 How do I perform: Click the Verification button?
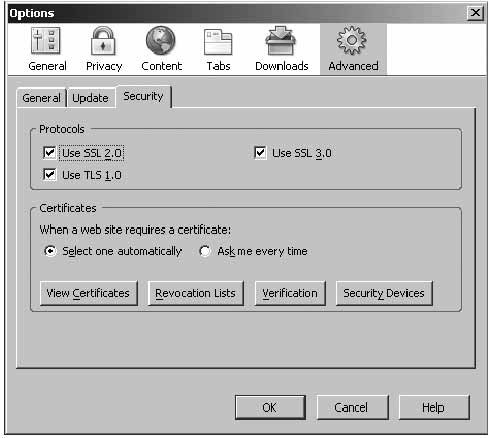coord(290,293)
